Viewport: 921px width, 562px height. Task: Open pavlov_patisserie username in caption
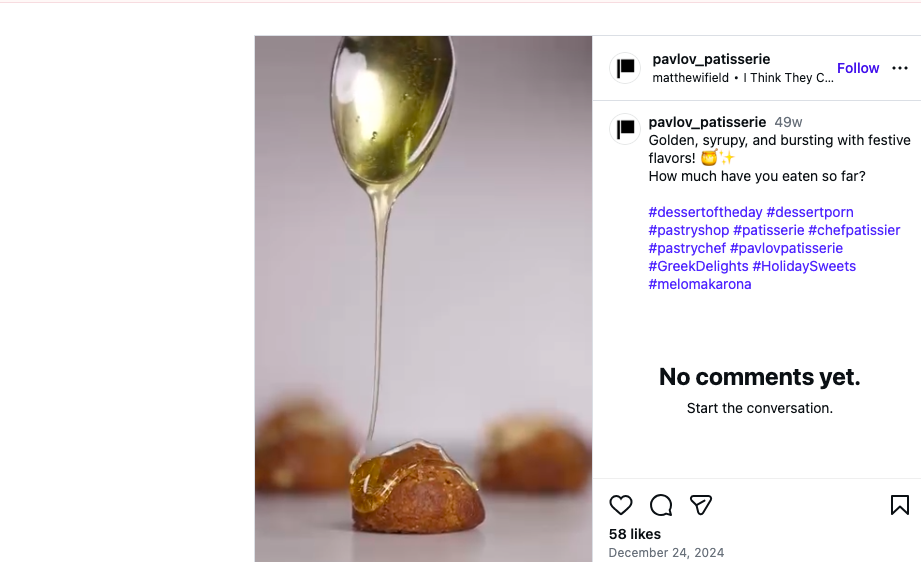[707, 122]
